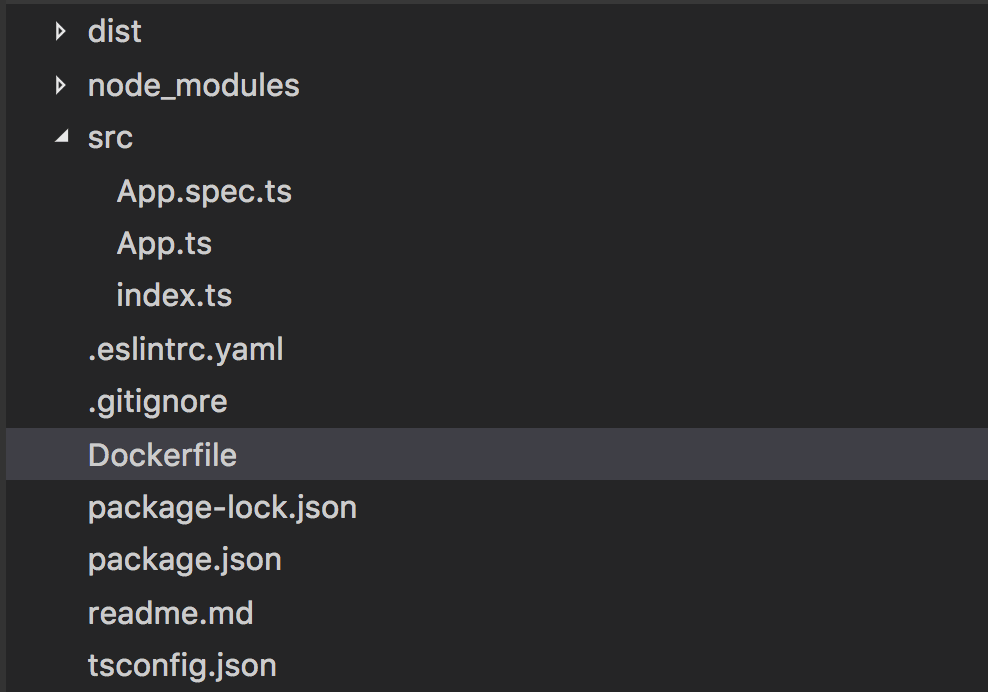Select package.json in the explorer
This screenshot has height=692, width=988.
coord(184,559)
